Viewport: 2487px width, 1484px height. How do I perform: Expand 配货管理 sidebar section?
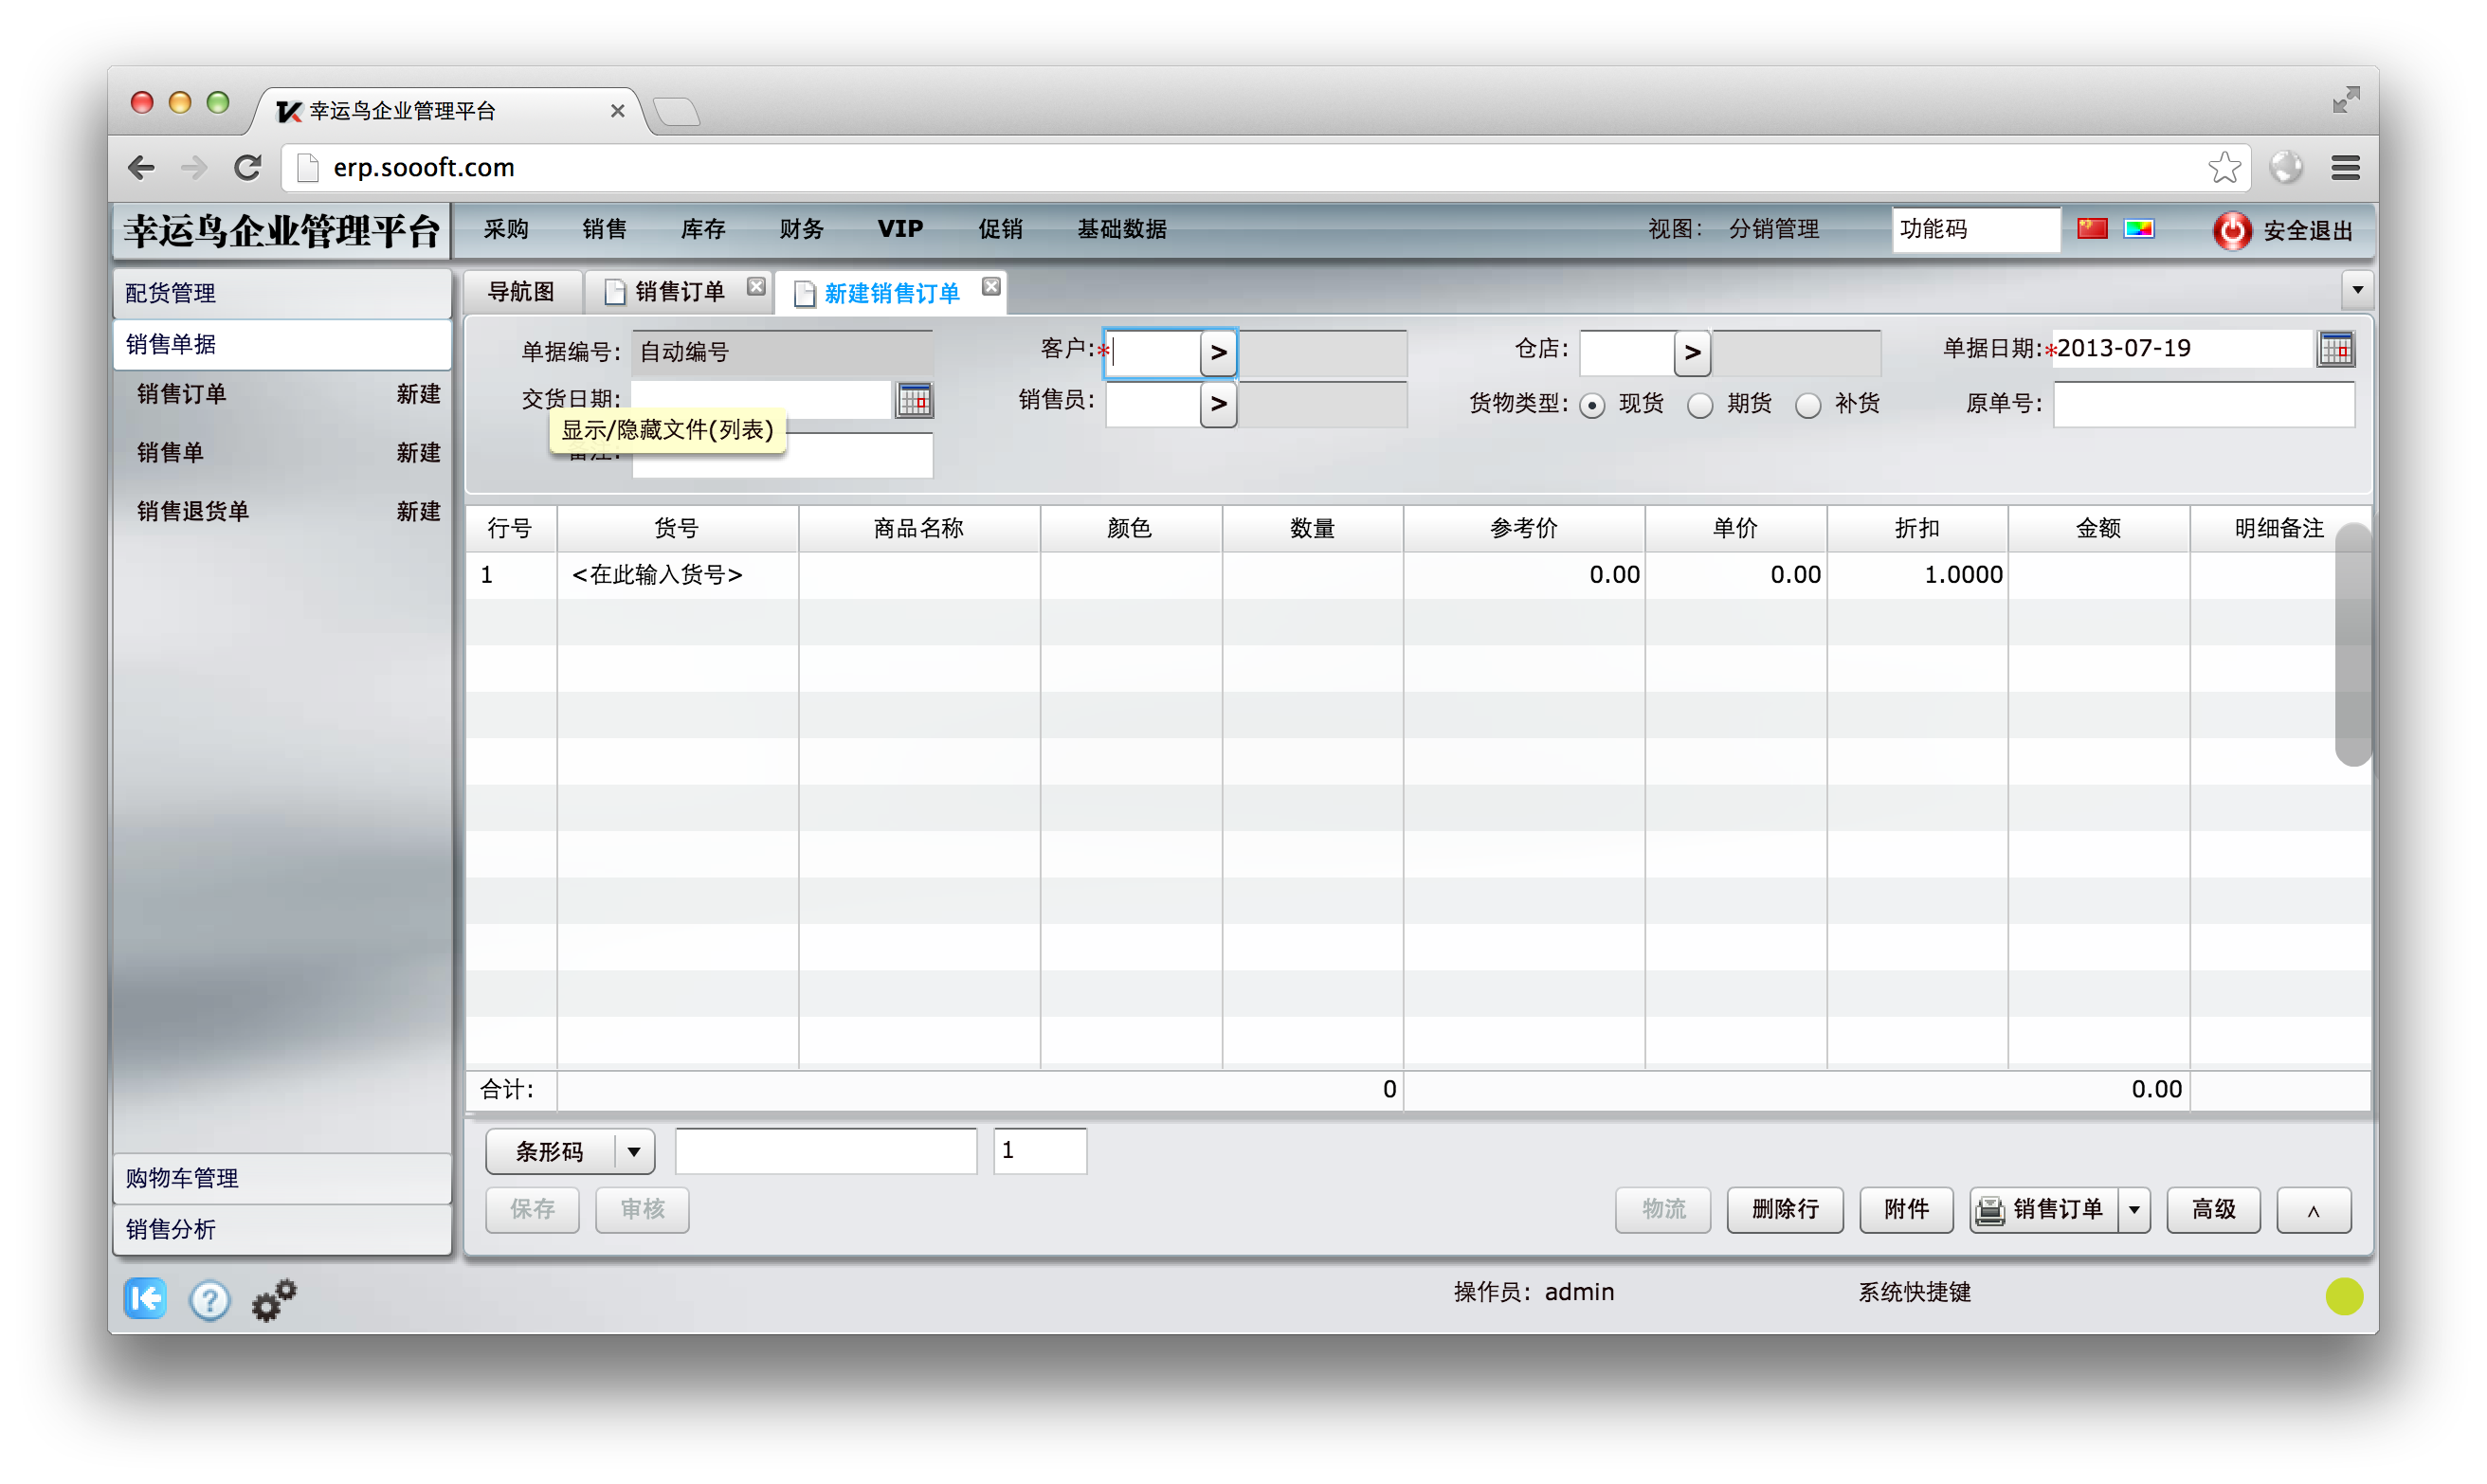pos(282,293)
